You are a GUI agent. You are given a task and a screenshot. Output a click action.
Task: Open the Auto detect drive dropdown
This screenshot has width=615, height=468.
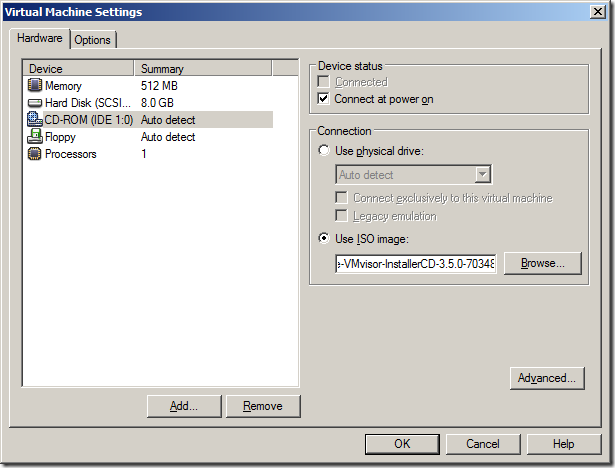coord(483,175)
